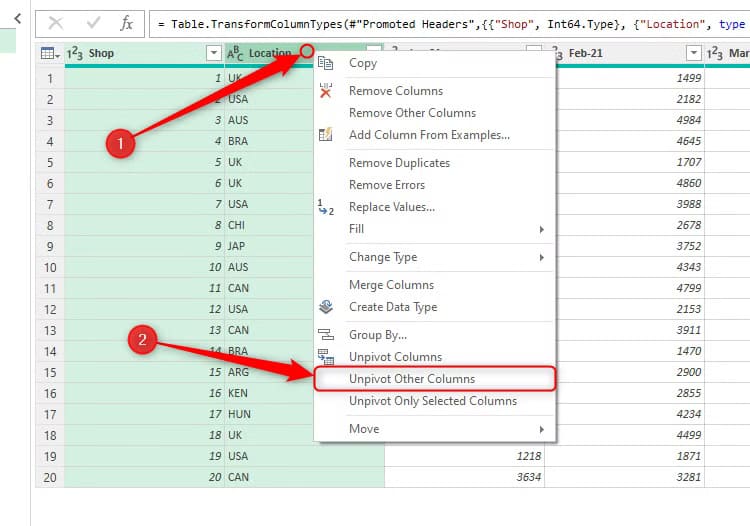750x526 pixels.
Task: Click the confirm checkmark in formula bar
Action: coord(93,22)
